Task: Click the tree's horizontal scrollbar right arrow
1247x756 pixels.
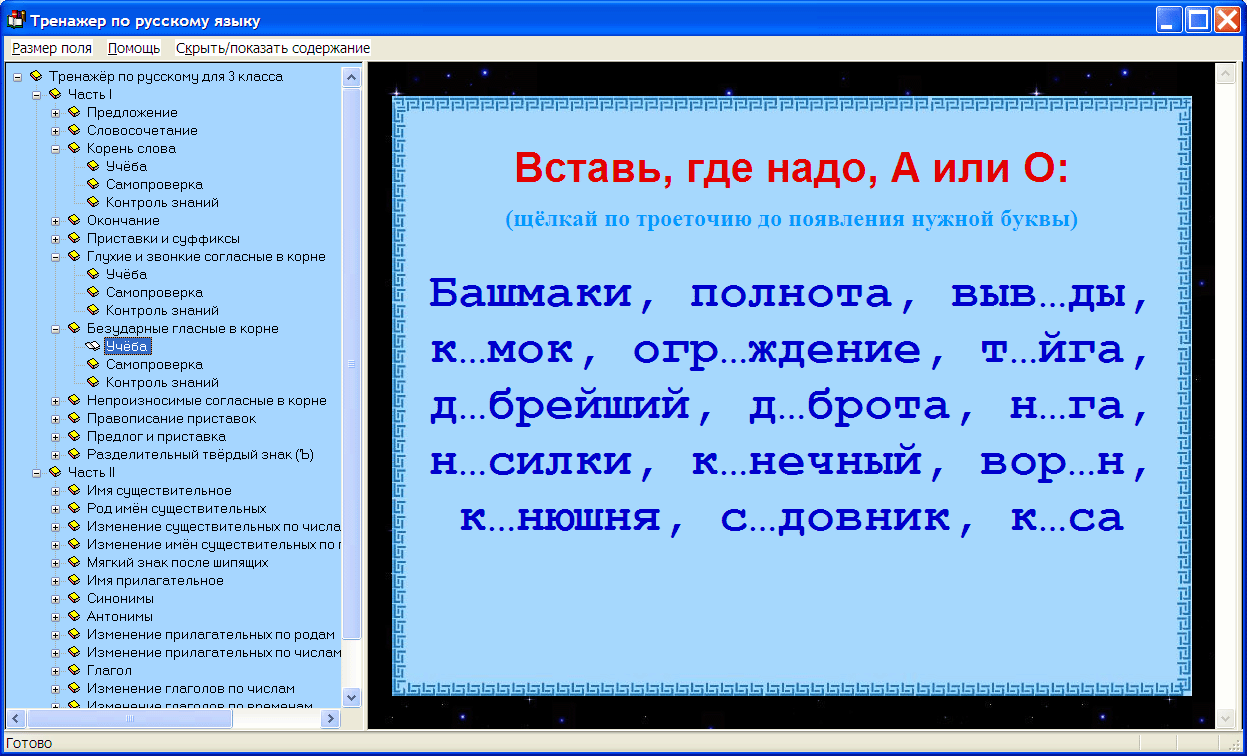Action: (330, 719)
